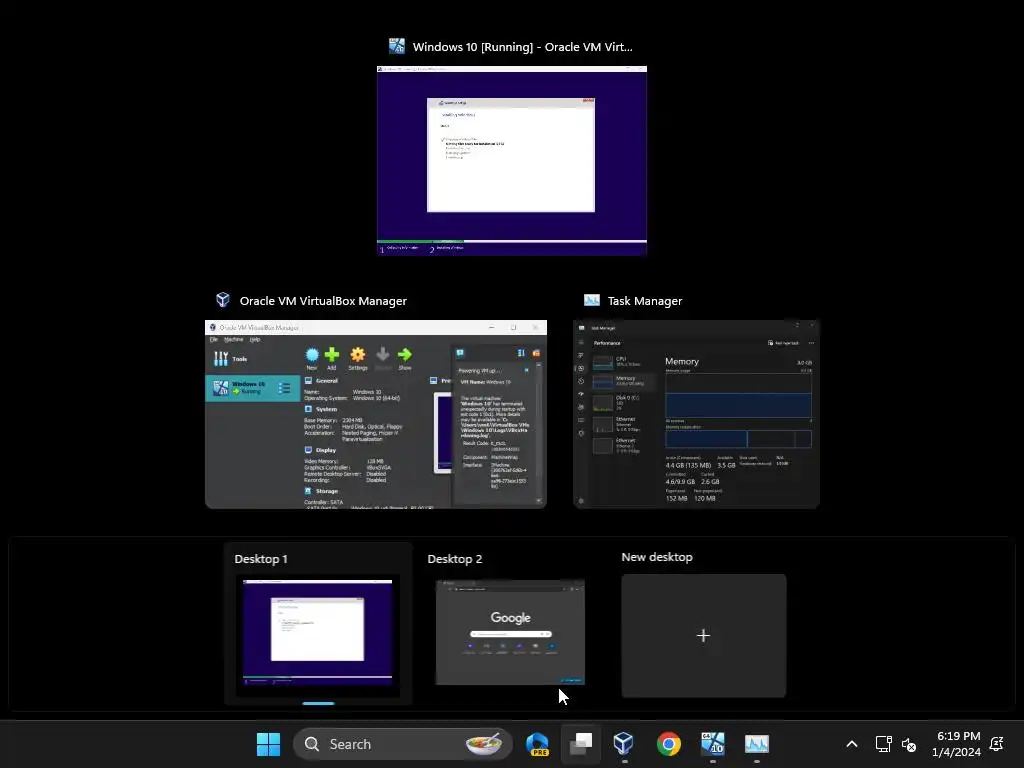Add a new desktop with the plus tile
Screen dimensions: 1024x768
point(703,635)
